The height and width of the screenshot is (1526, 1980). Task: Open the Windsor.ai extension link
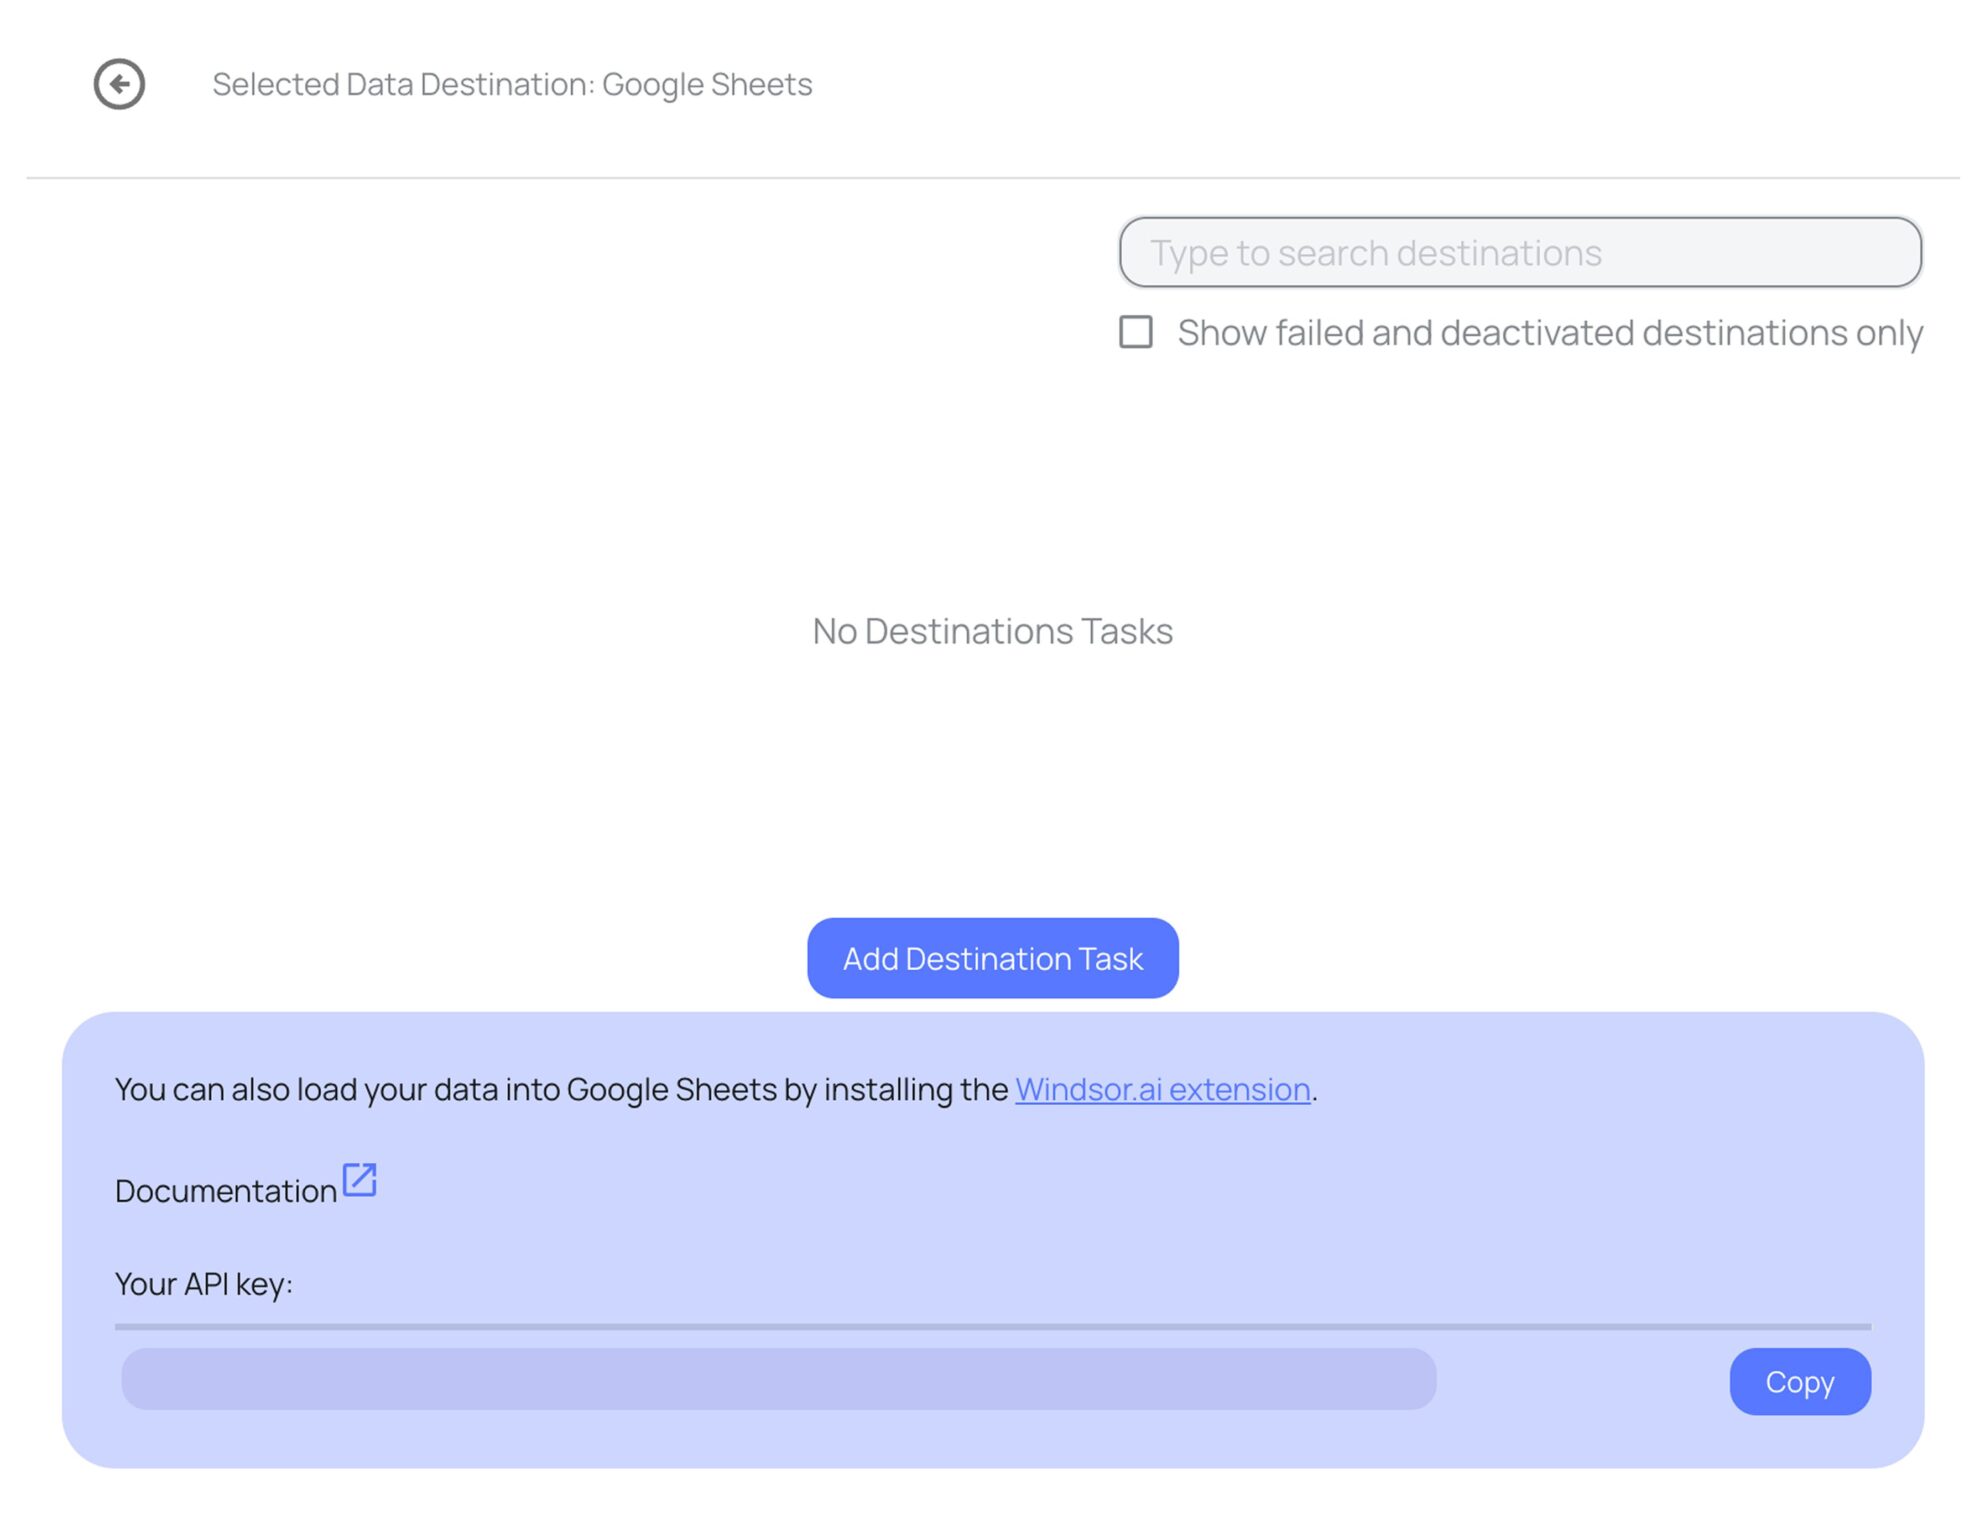pyautogui.click(x=1163, y=1089)
